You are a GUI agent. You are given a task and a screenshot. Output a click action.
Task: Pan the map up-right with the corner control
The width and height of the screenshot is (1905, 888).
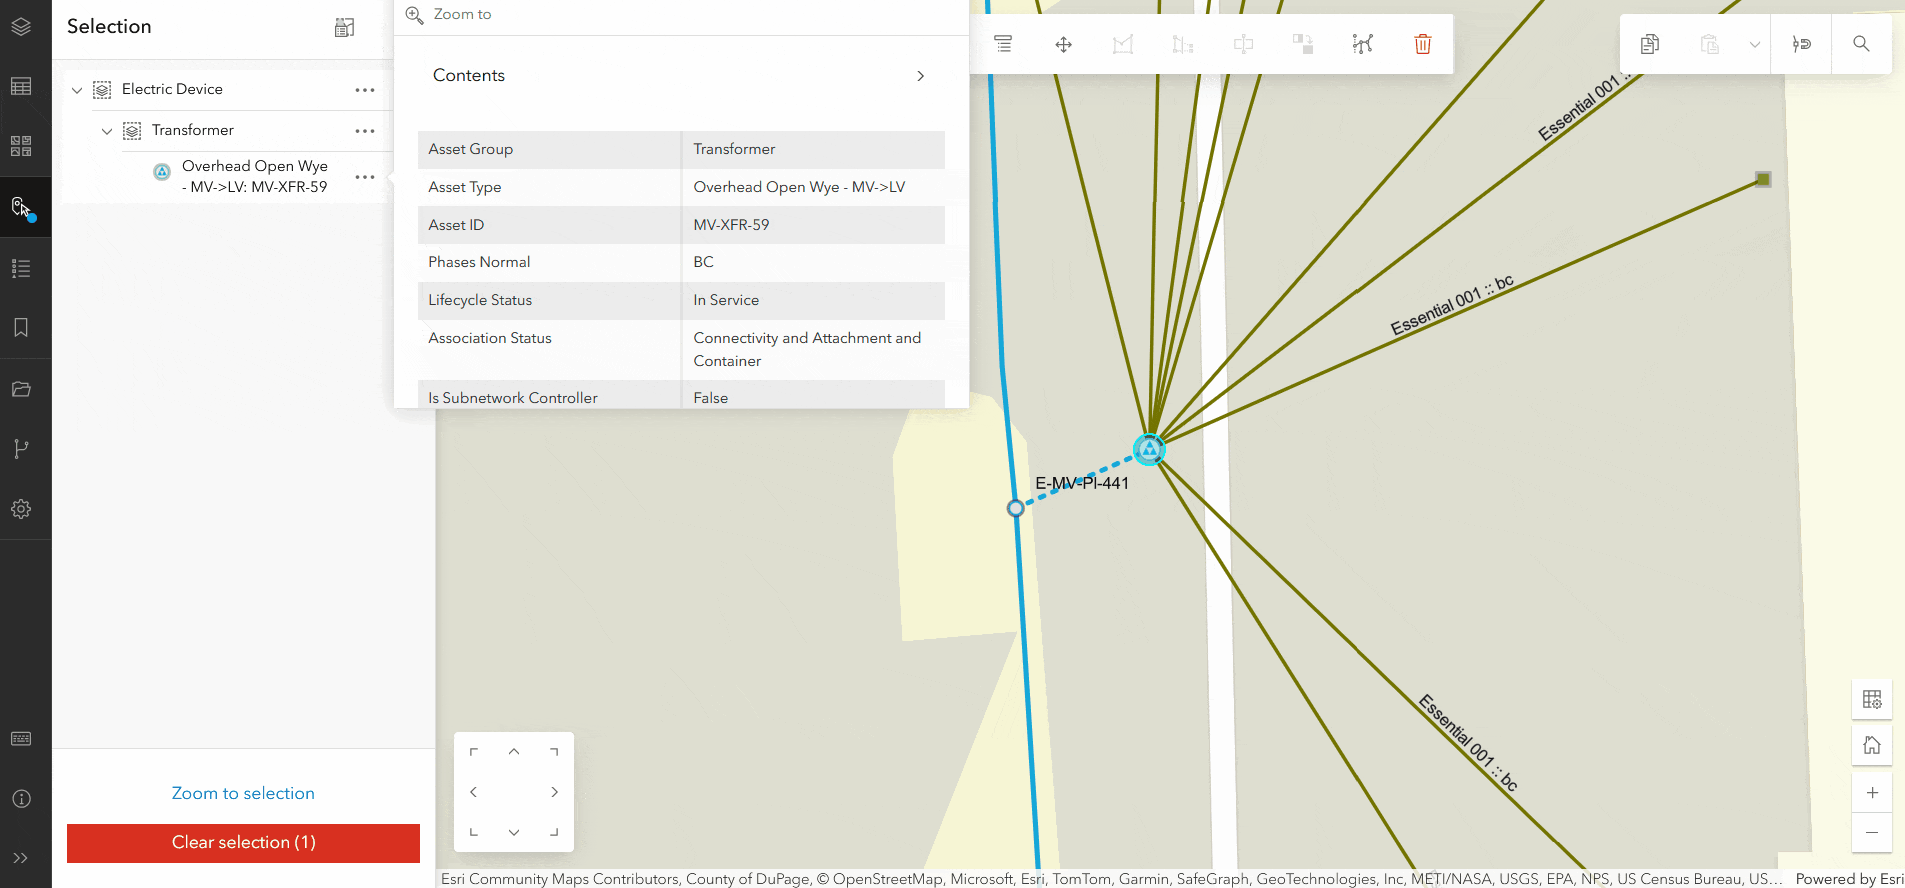554,752
